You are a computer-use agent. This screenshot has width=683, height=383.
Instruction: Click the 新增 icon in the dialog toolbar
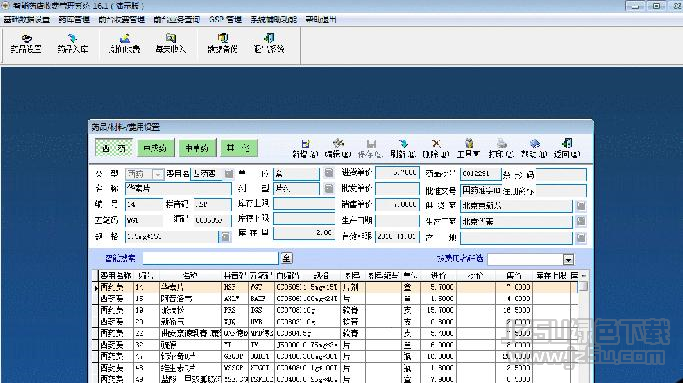click(305, 149)
